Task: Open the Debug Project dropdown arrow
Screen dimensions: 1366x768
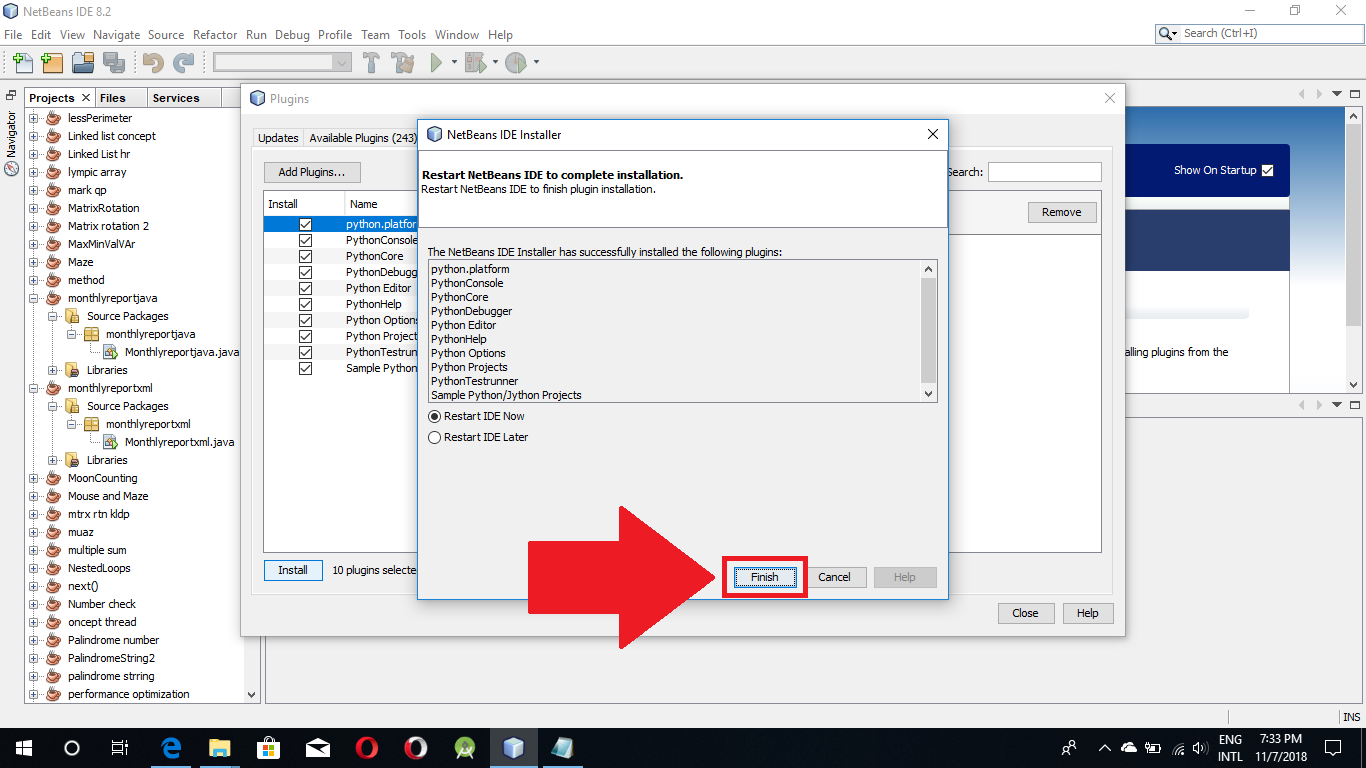Action: pyautogui.click(x=495, y=63)
